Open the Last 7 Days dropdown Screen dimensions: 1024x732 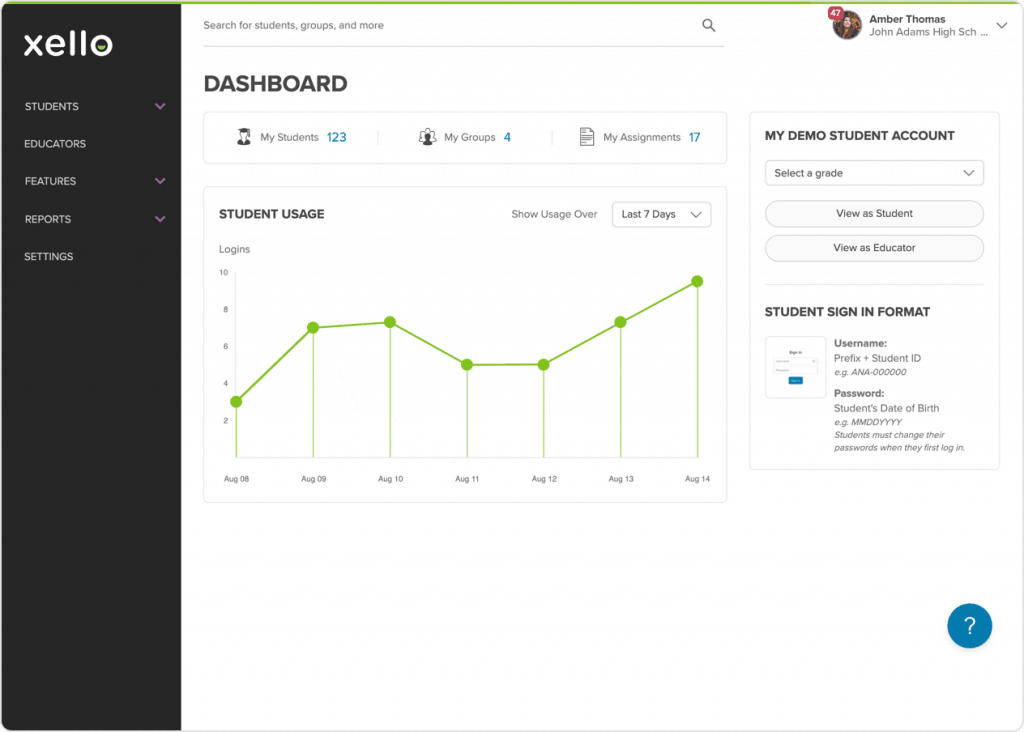[661, 214]
